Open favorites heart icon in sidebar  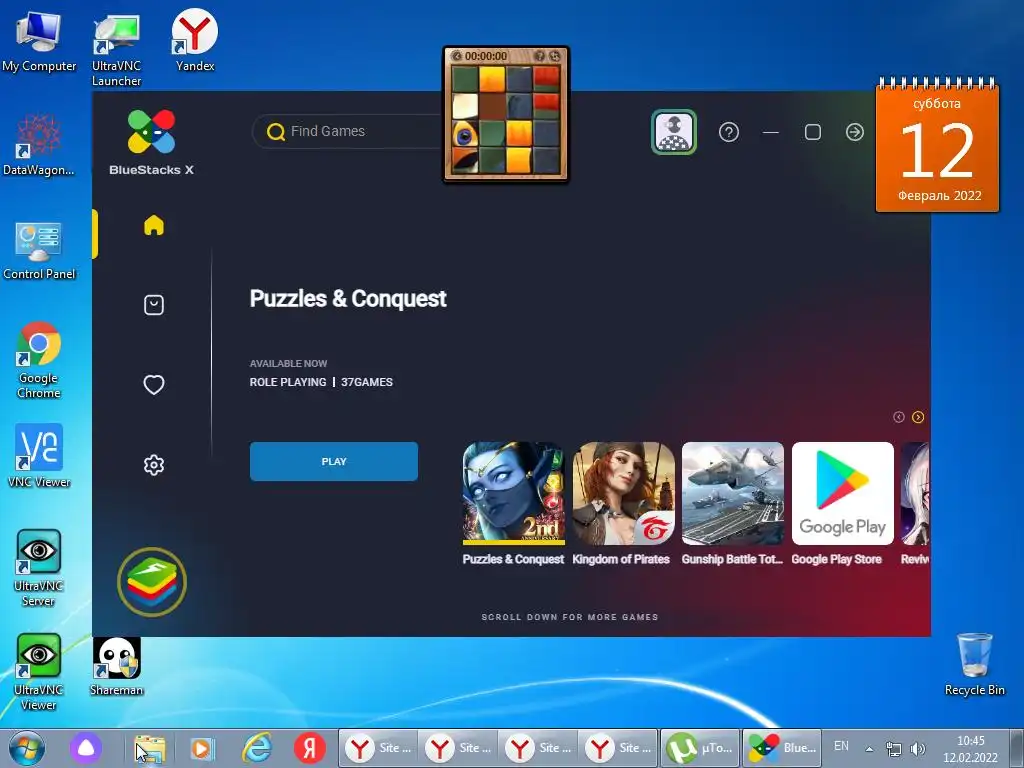153,385
